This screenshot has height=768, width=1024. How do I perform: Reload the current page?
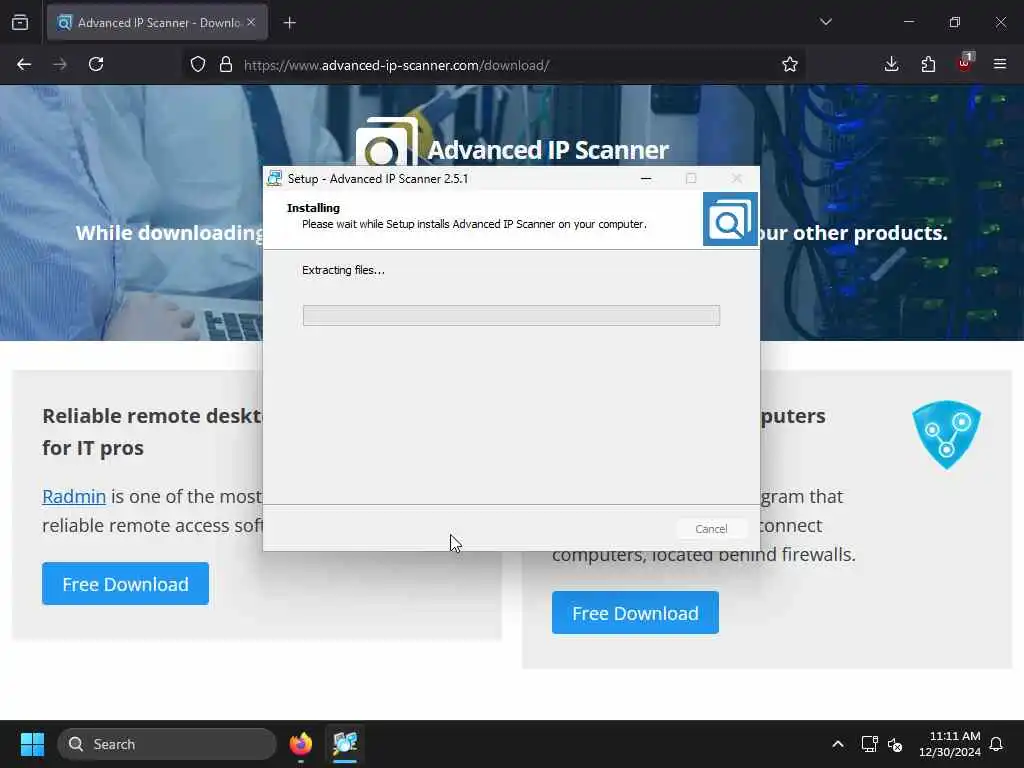pos(96,64)
